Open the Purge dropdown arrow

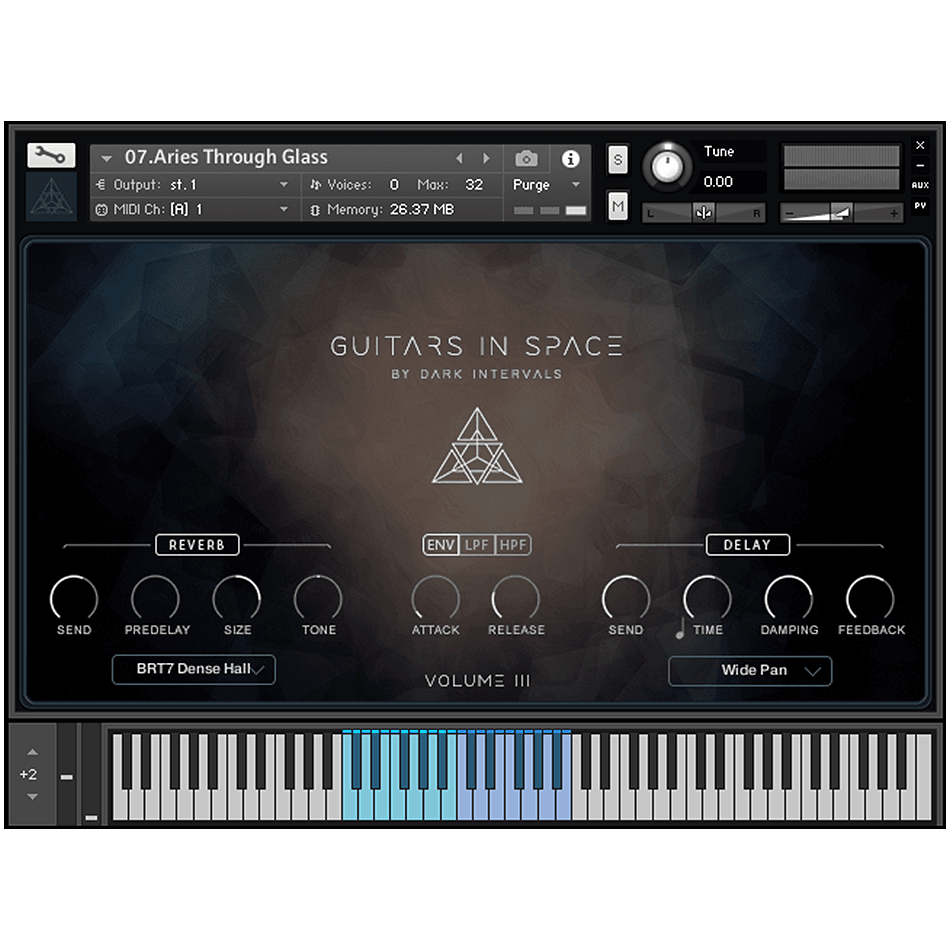[574, 185]
